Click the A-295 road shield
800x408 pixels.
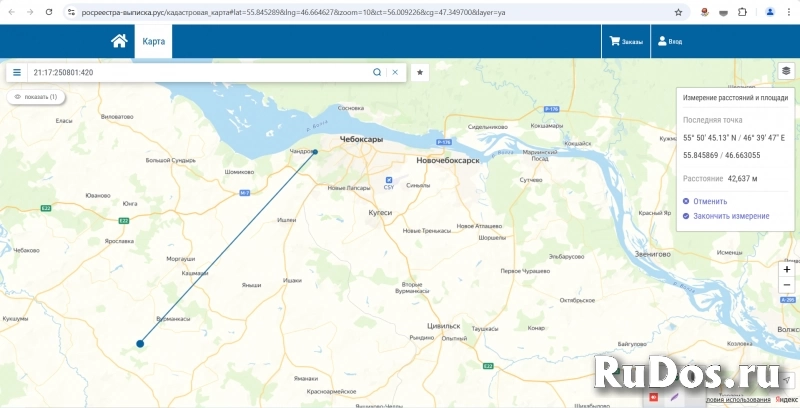(788, 299)
